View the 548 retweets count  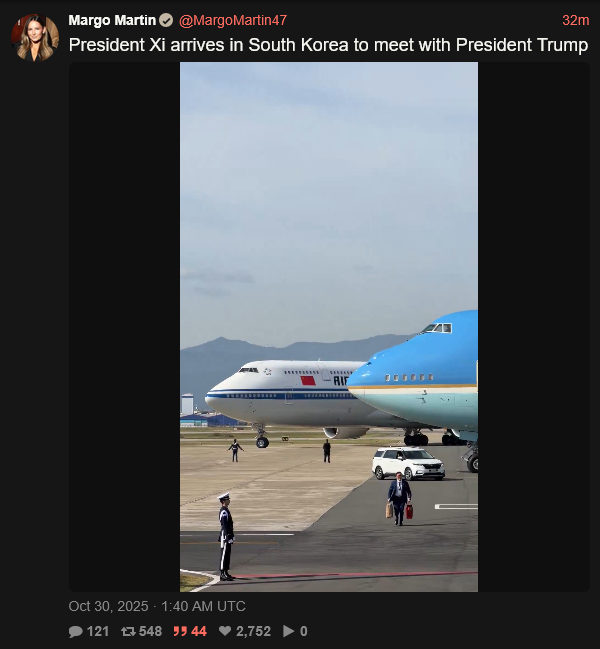(x=150, y=631)
